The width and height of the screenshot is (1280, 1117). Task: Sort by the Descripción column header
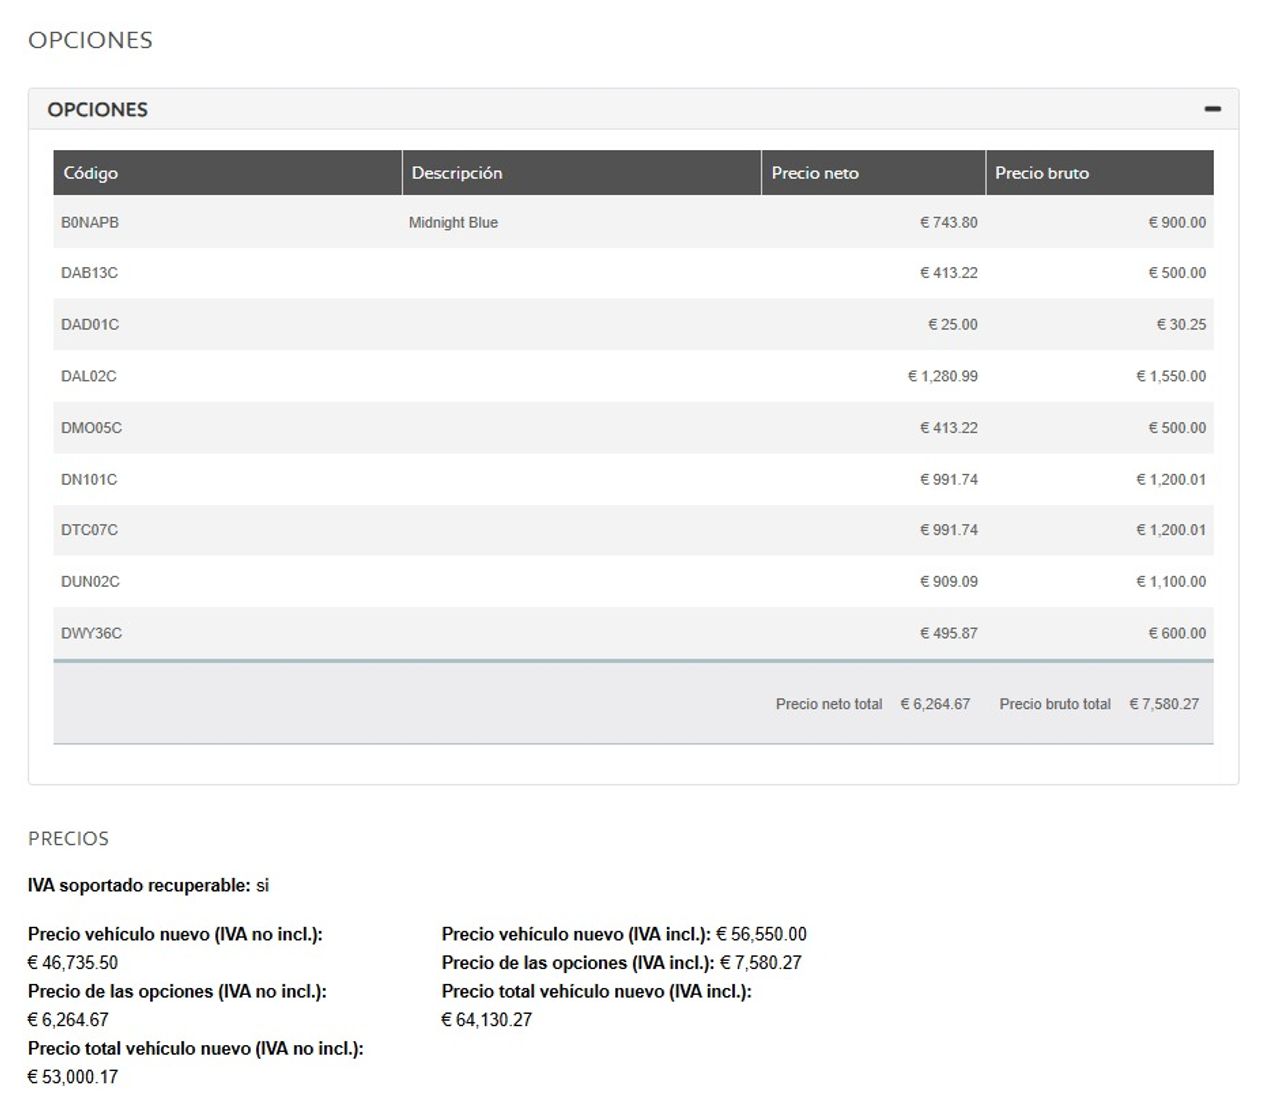coord(581,173)
